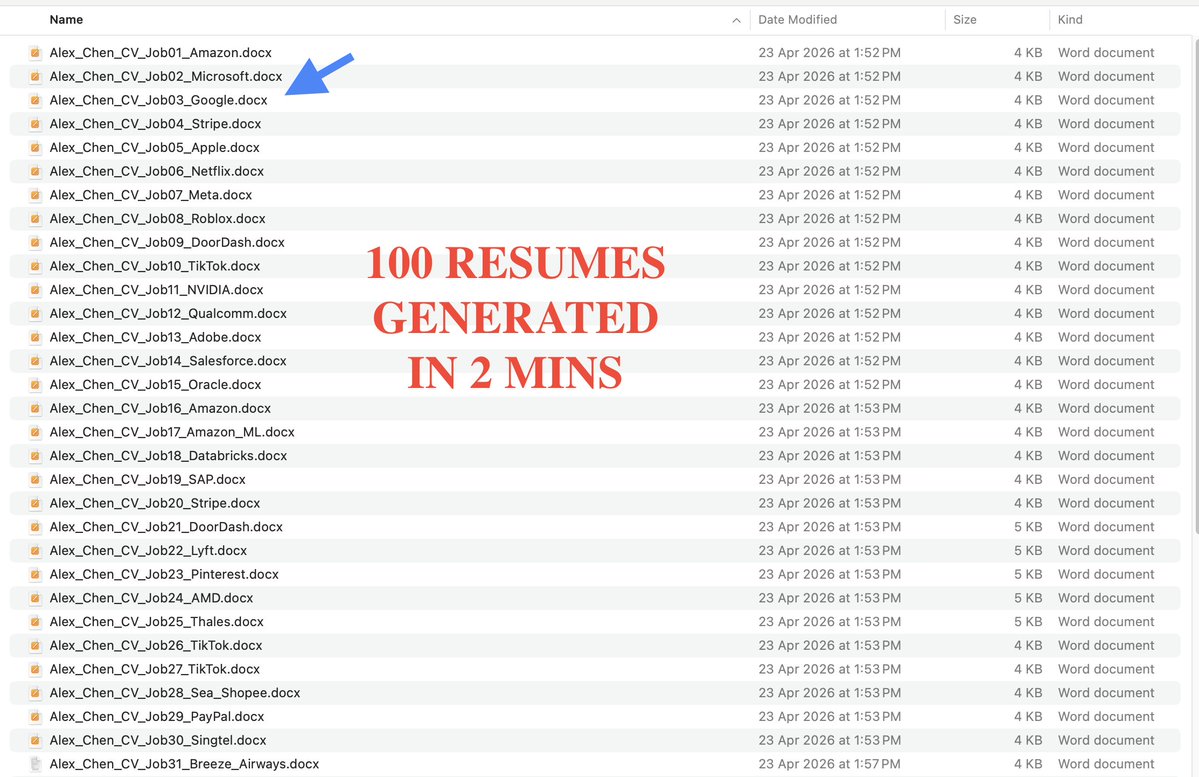Image resolution: width=1199 pixels, height=777 pixels.
Task: Click the Job08_Roblox document icon
Action: (x=35, y=219)
